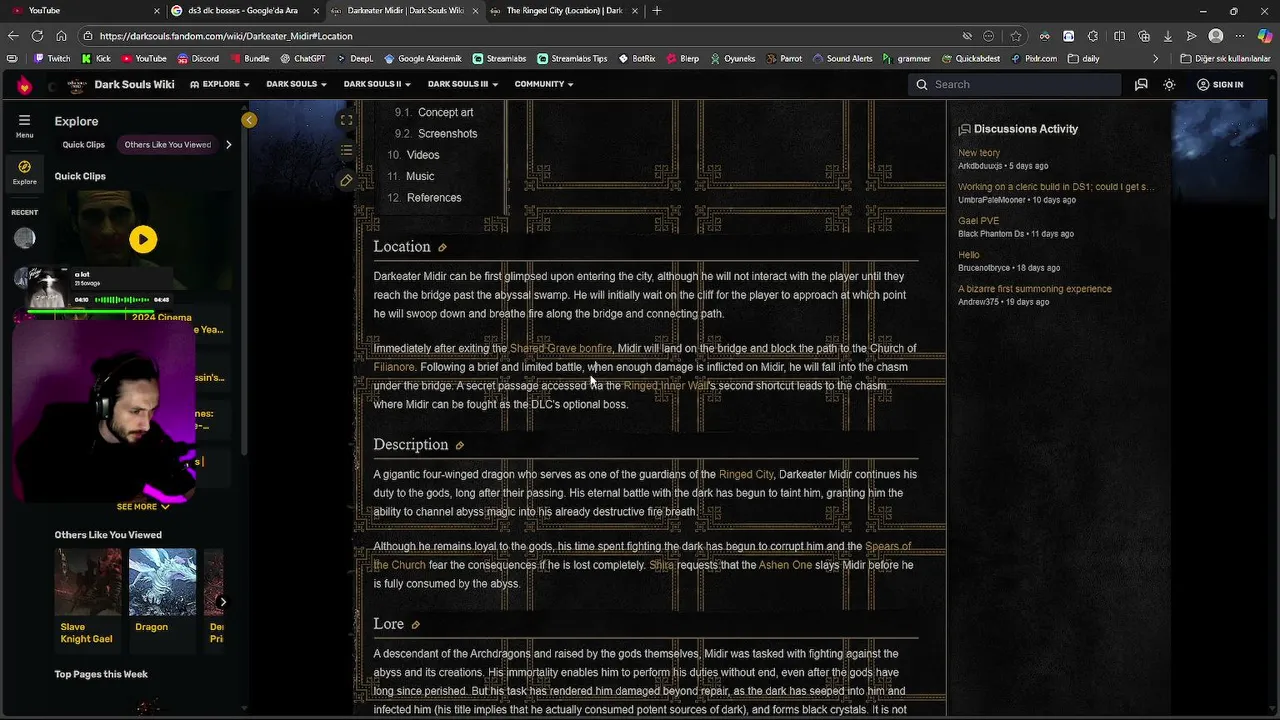This screenshot has width=1280, height=720.
Task: Collapse the Explore panel with yellow arrow
Action: pyautogui.click(x=249, y=120)
